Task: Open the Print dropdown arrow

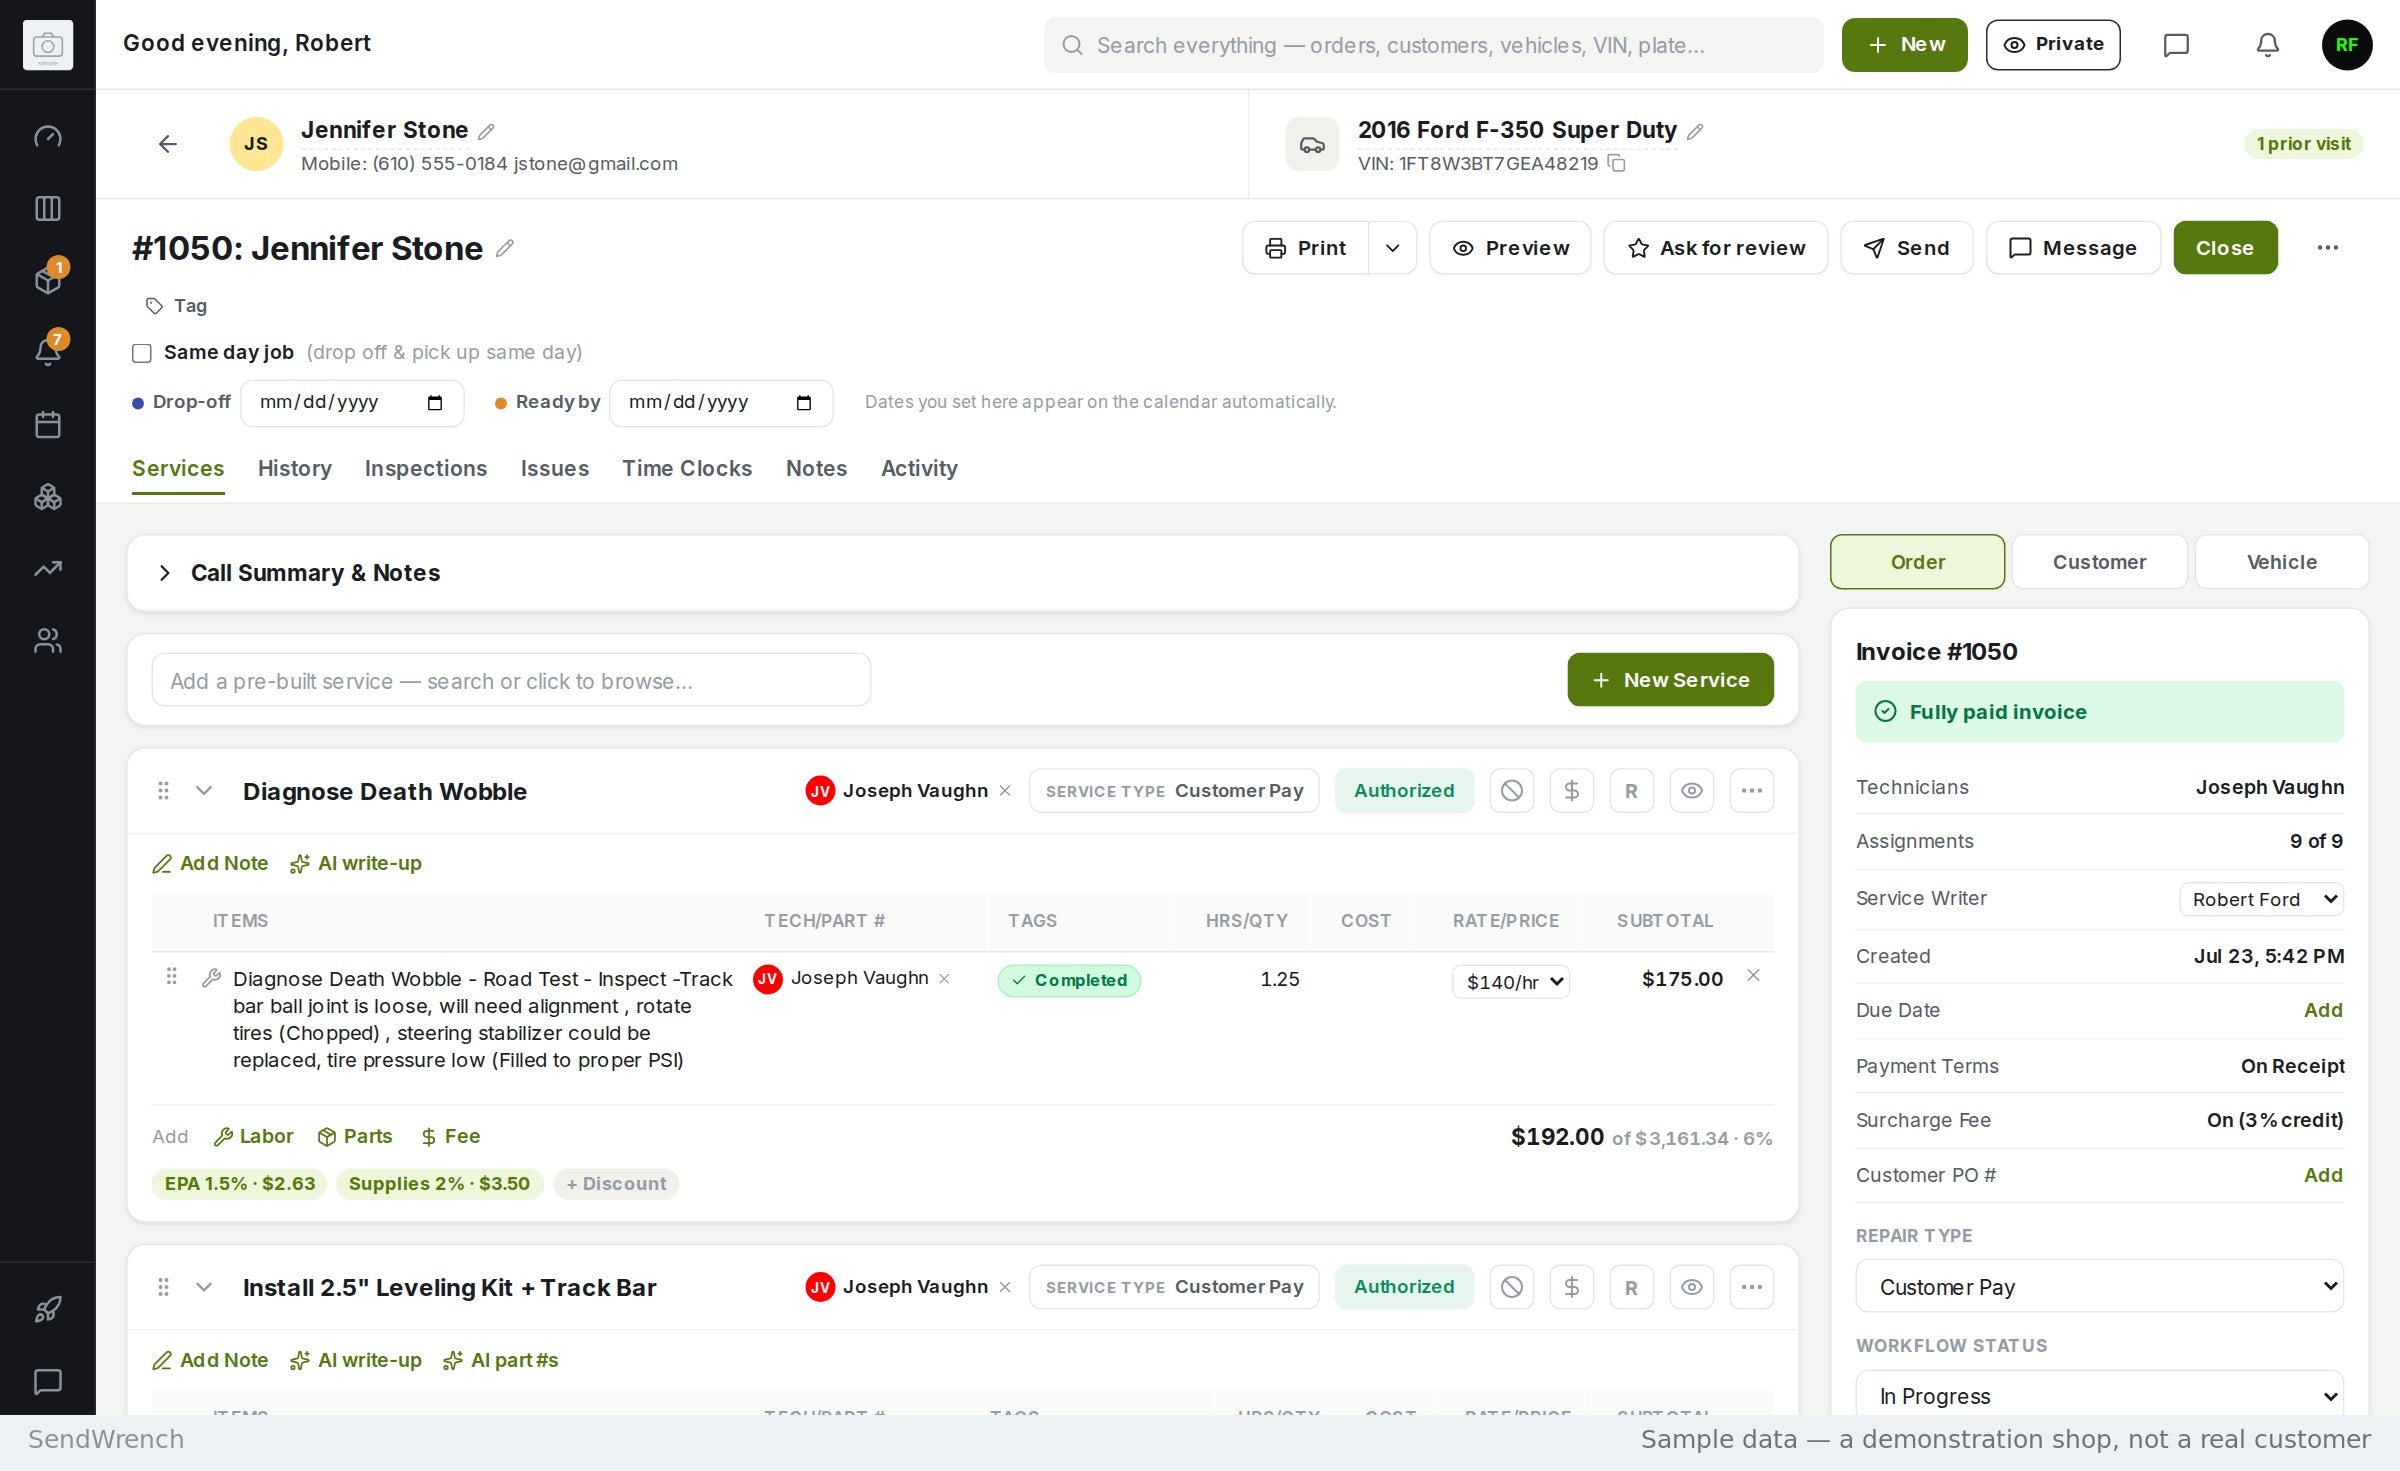Action: pos(1392,248)
